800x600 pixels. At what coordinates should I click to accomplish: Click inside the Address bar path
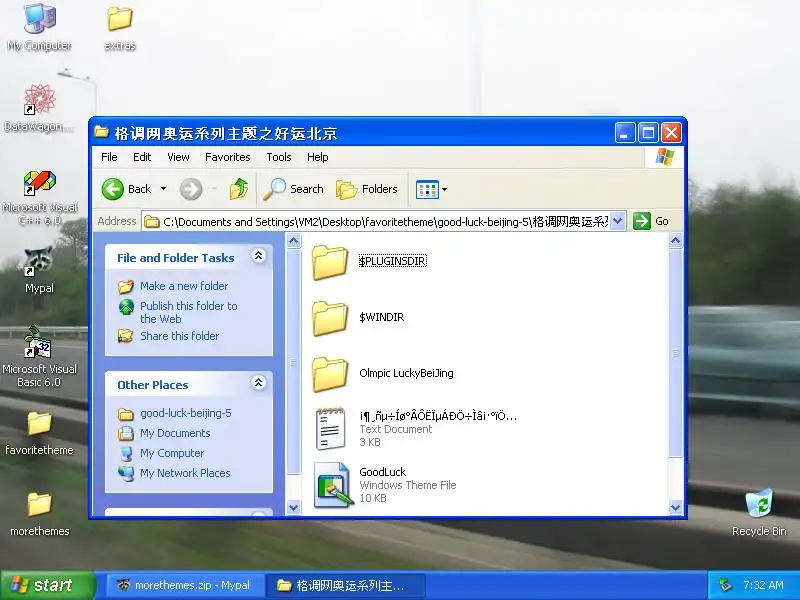coord(376,221)
